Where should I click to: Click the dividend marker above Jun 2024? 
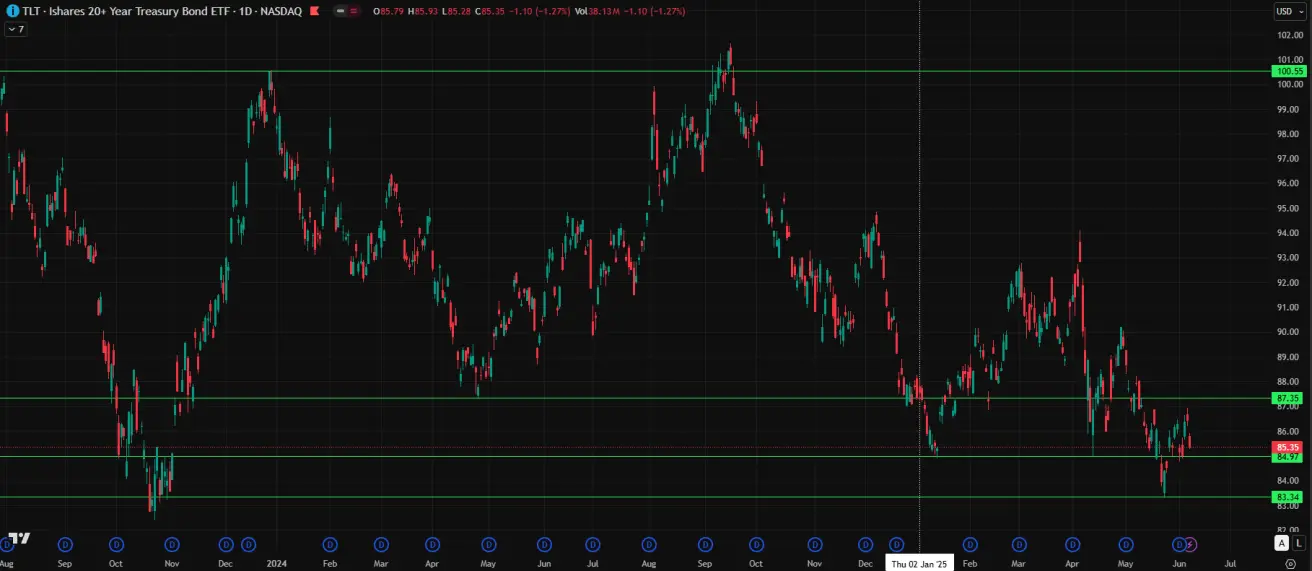(544, 544)
